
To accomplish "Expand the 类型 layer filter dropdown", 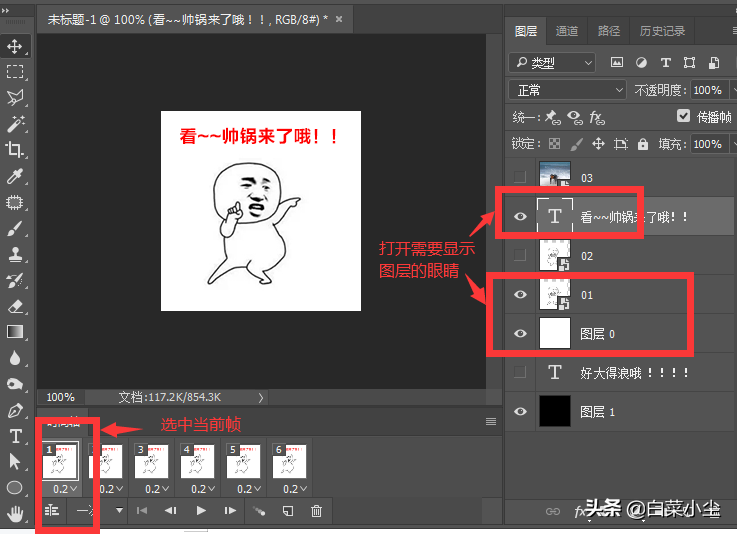I will click(552, 63).
